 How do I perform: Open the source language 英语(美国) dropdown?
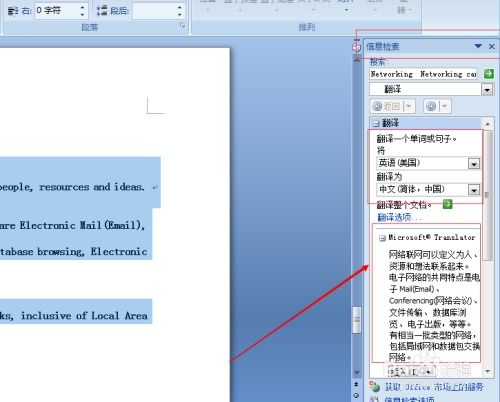click(x=474, y=163)
